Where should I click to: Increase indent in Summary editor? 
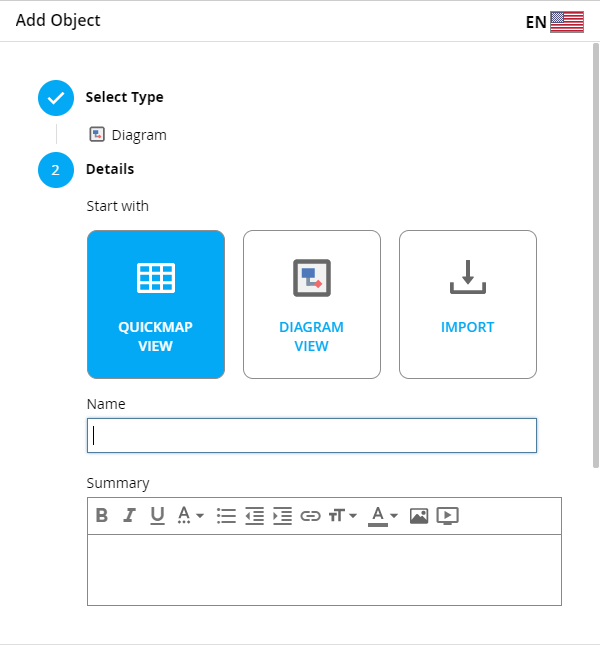282,516
